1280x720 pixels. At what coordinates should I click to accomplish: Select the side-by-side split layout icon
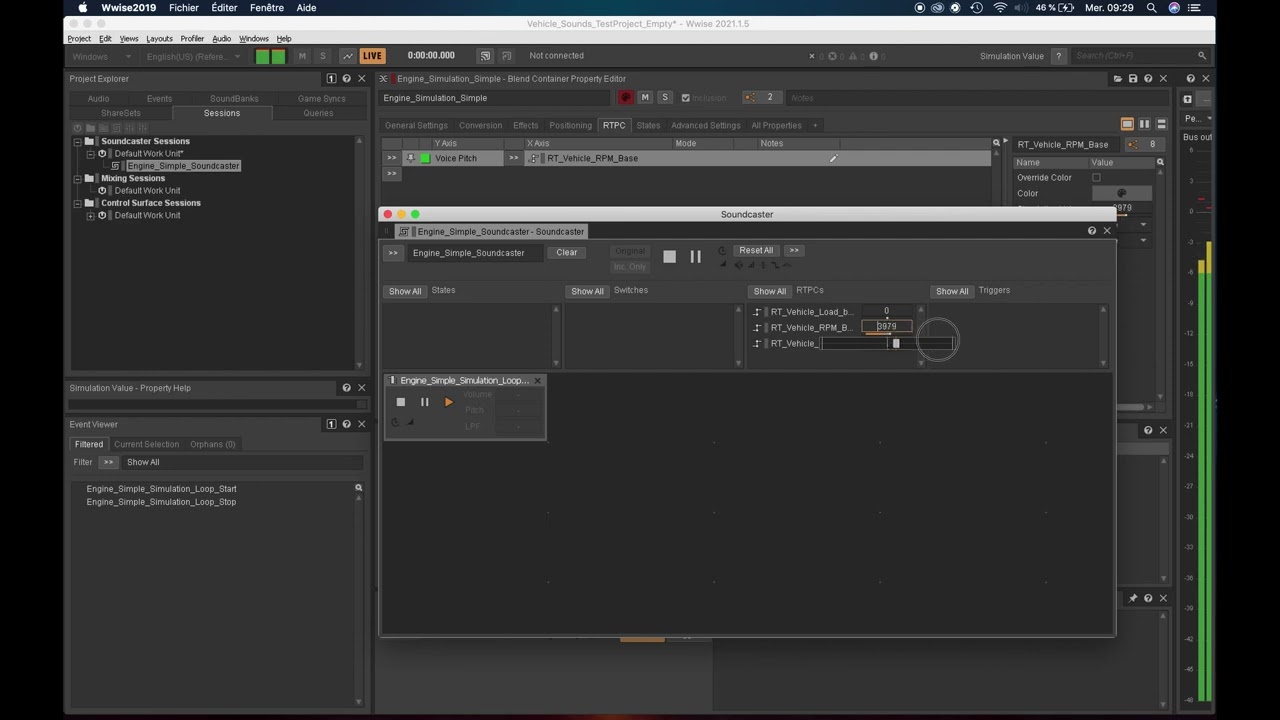(x=1144, y=124)
